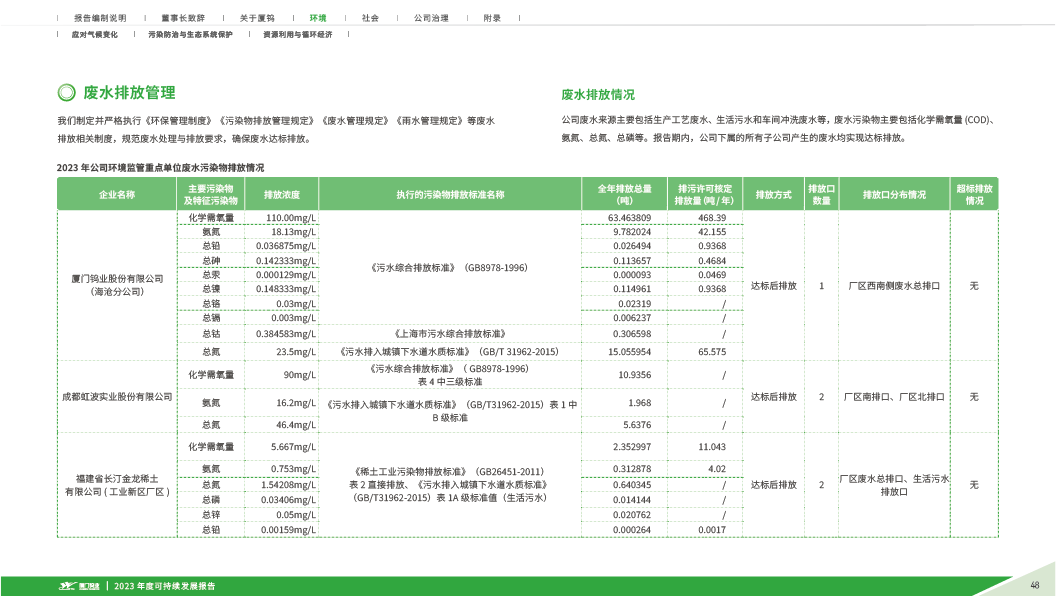The width and height of the screenshot is (1056, 596).
Task: Select the 成都虹波实业股份有限公司 company cell
Action: click(116, 397)
